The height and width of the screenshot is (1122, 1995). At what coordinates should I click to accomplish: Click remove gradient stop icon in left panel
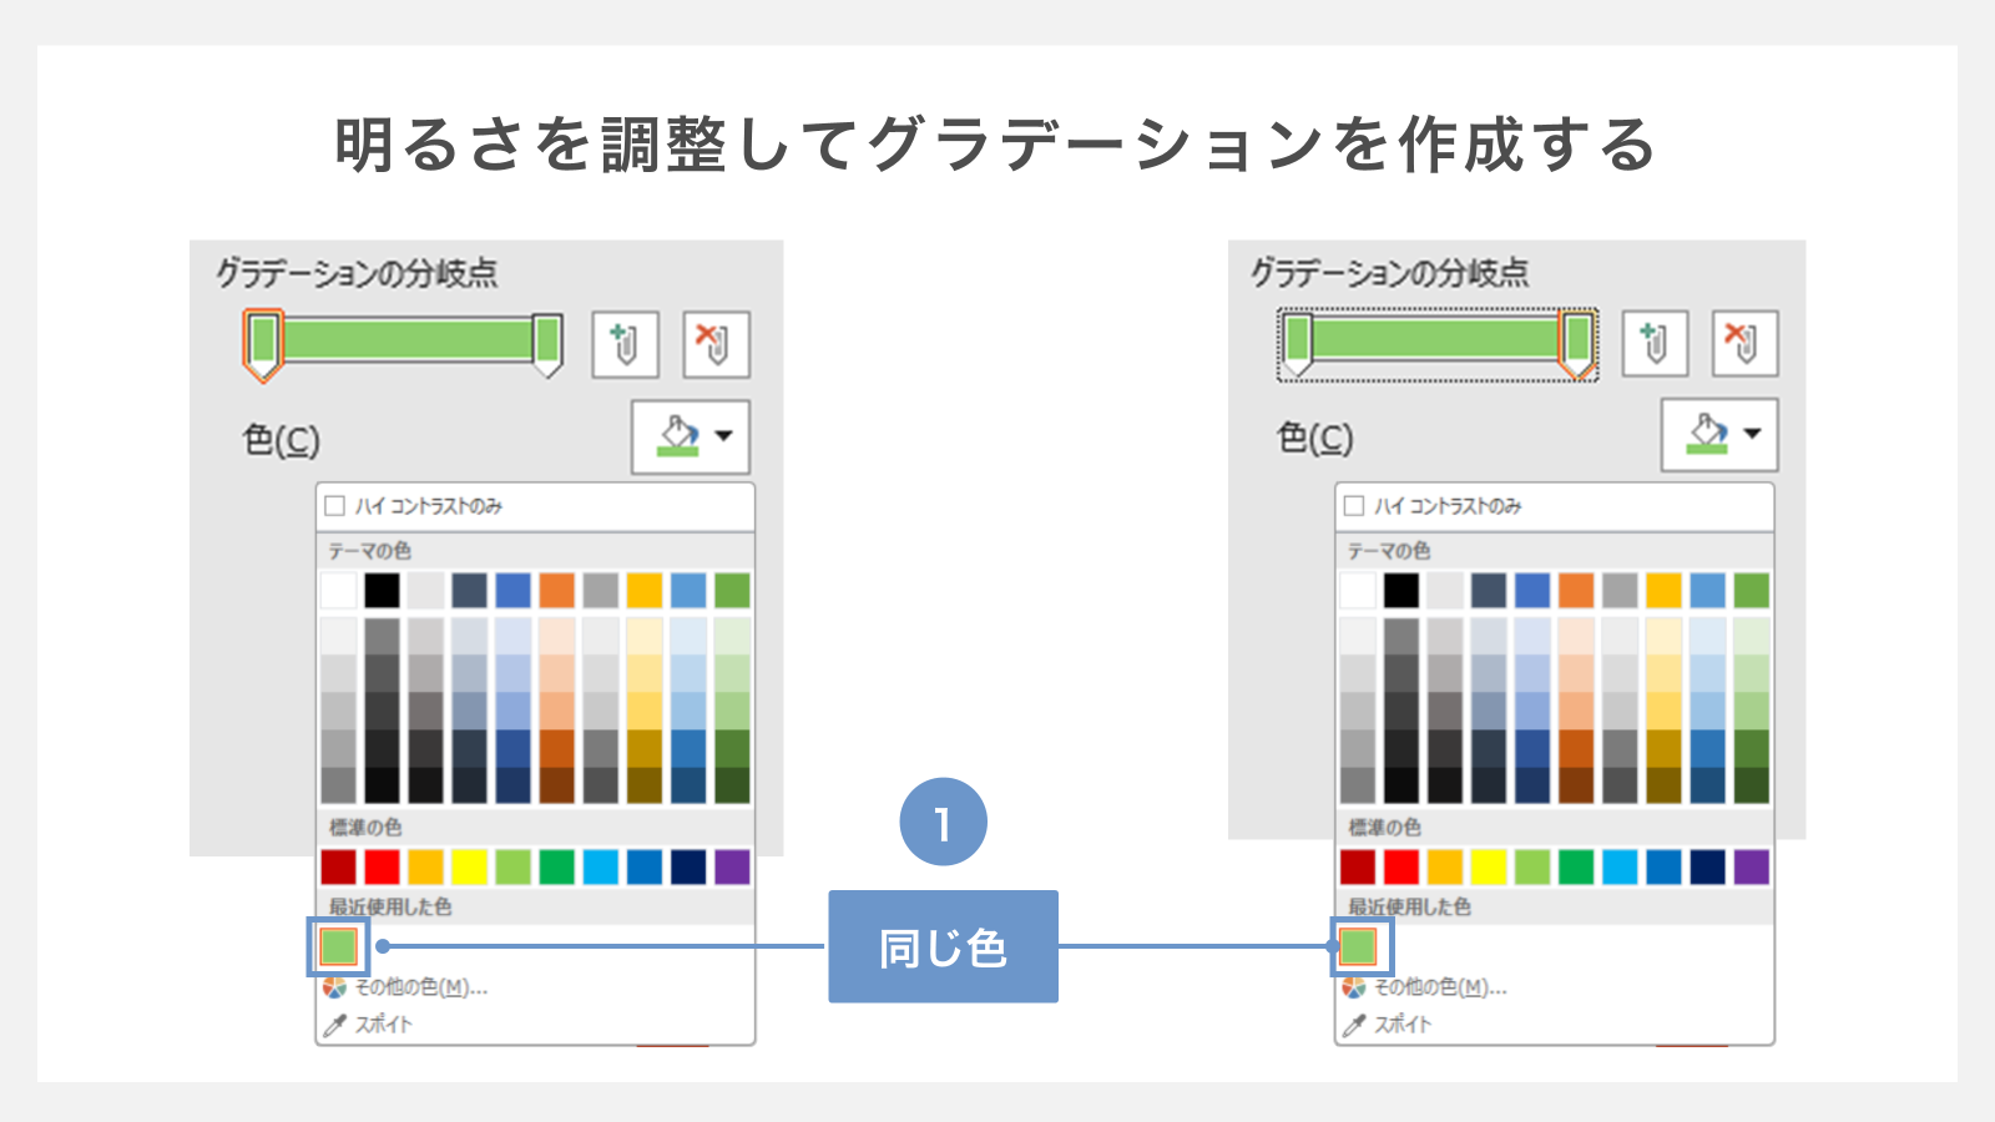[716, 345]
